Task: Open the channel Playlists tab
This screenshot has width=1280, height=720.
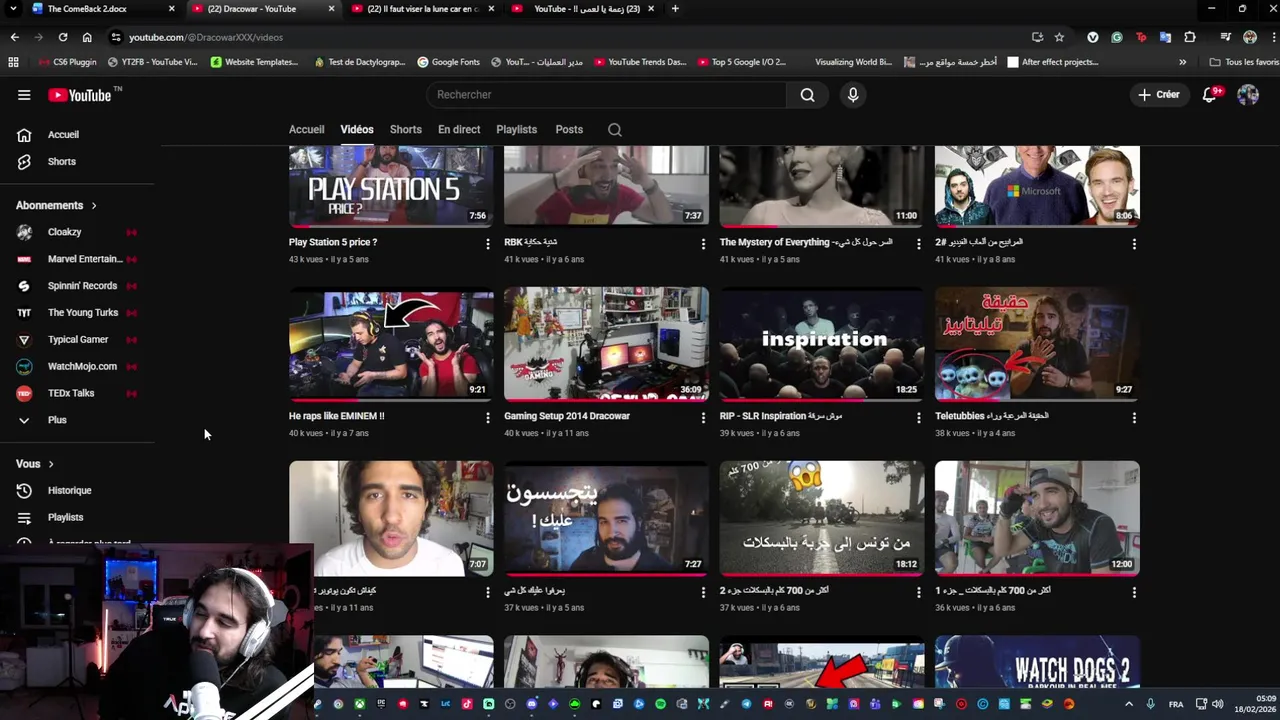Action: click(x=516, y=130)
